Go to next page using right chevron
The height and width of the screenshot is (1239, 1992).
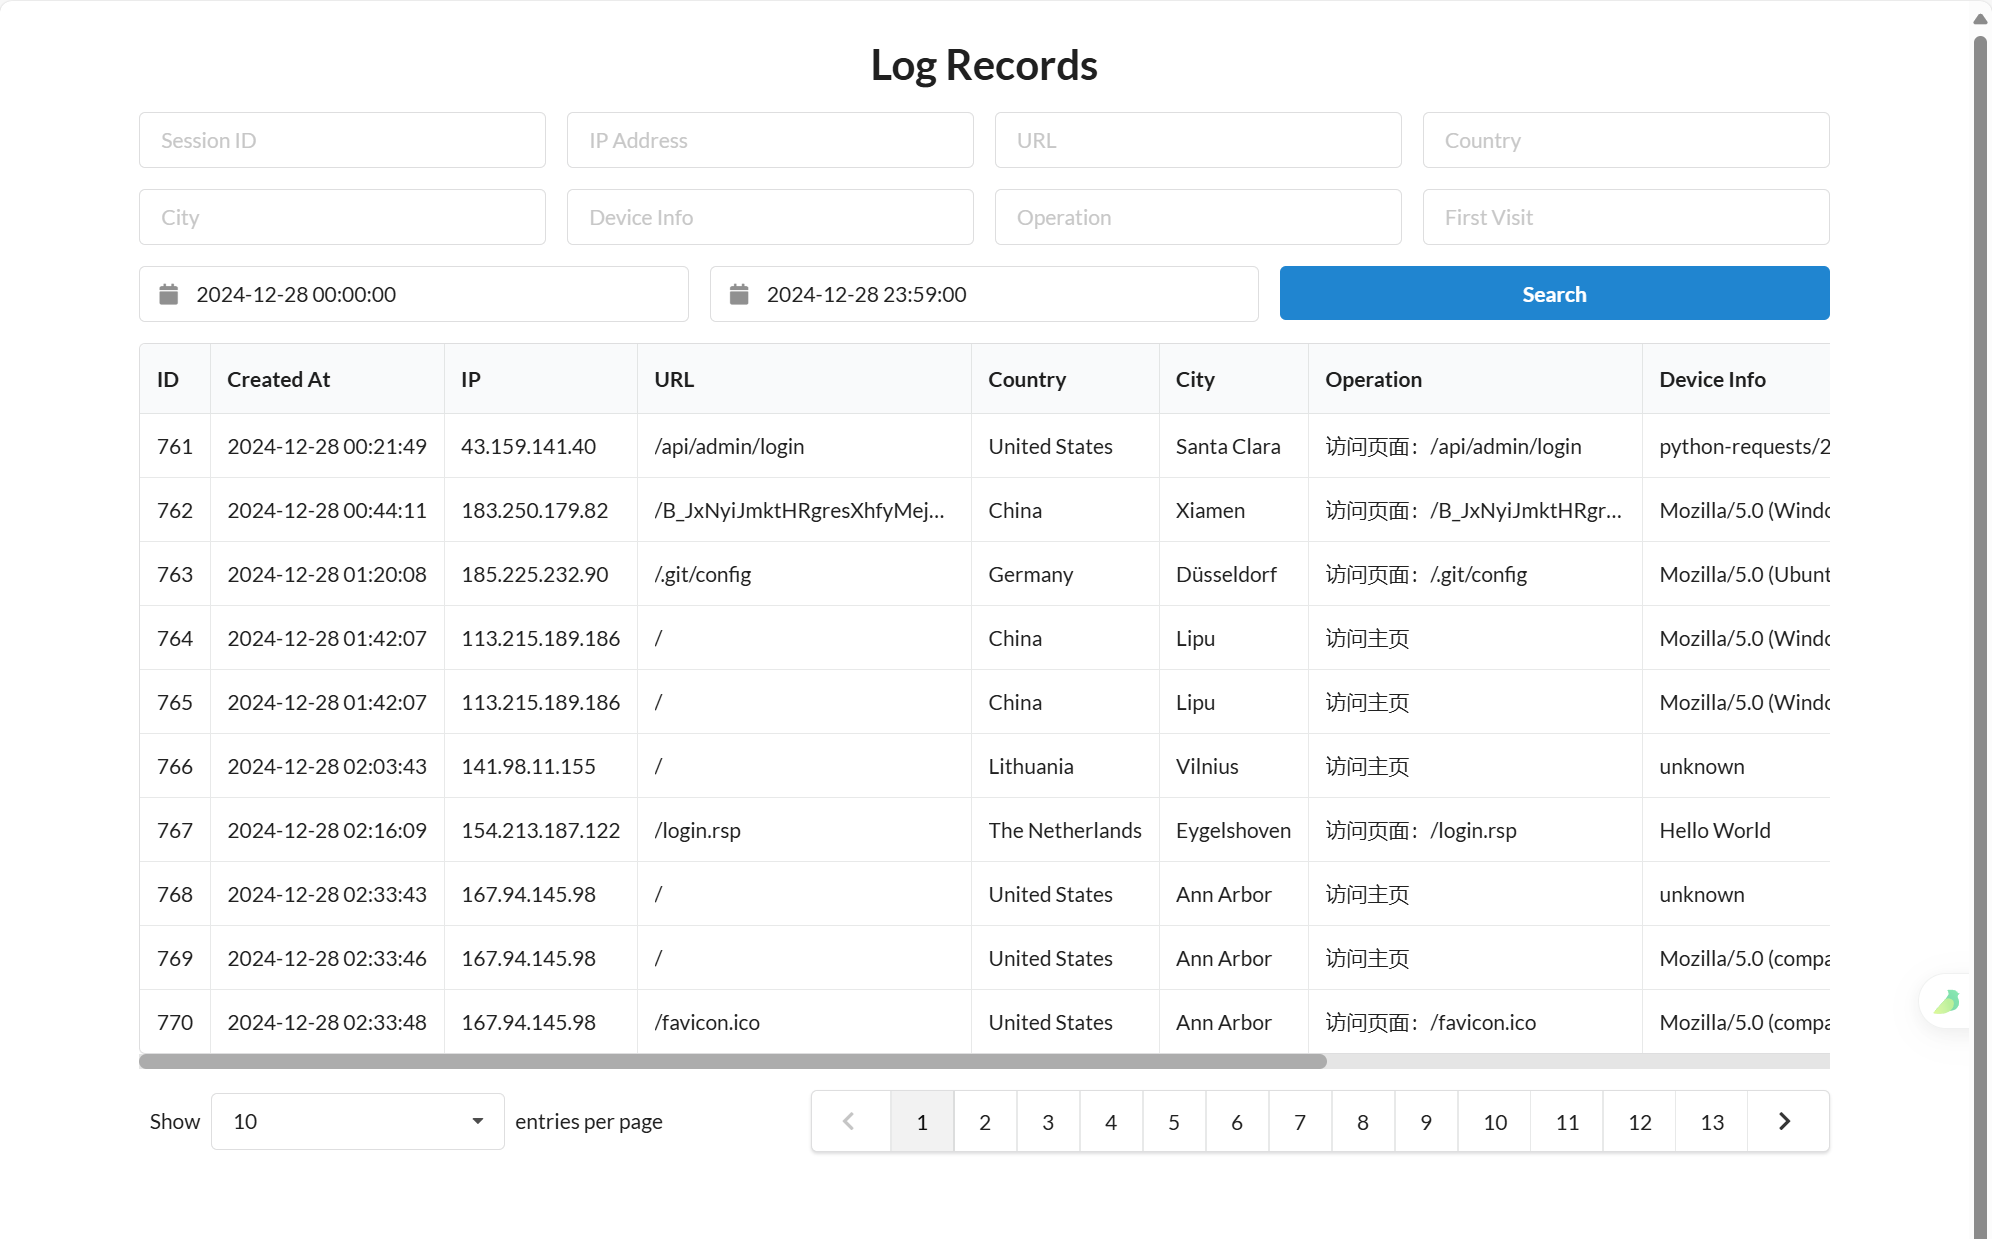pyautogui.click(x=1785, y=1121)
